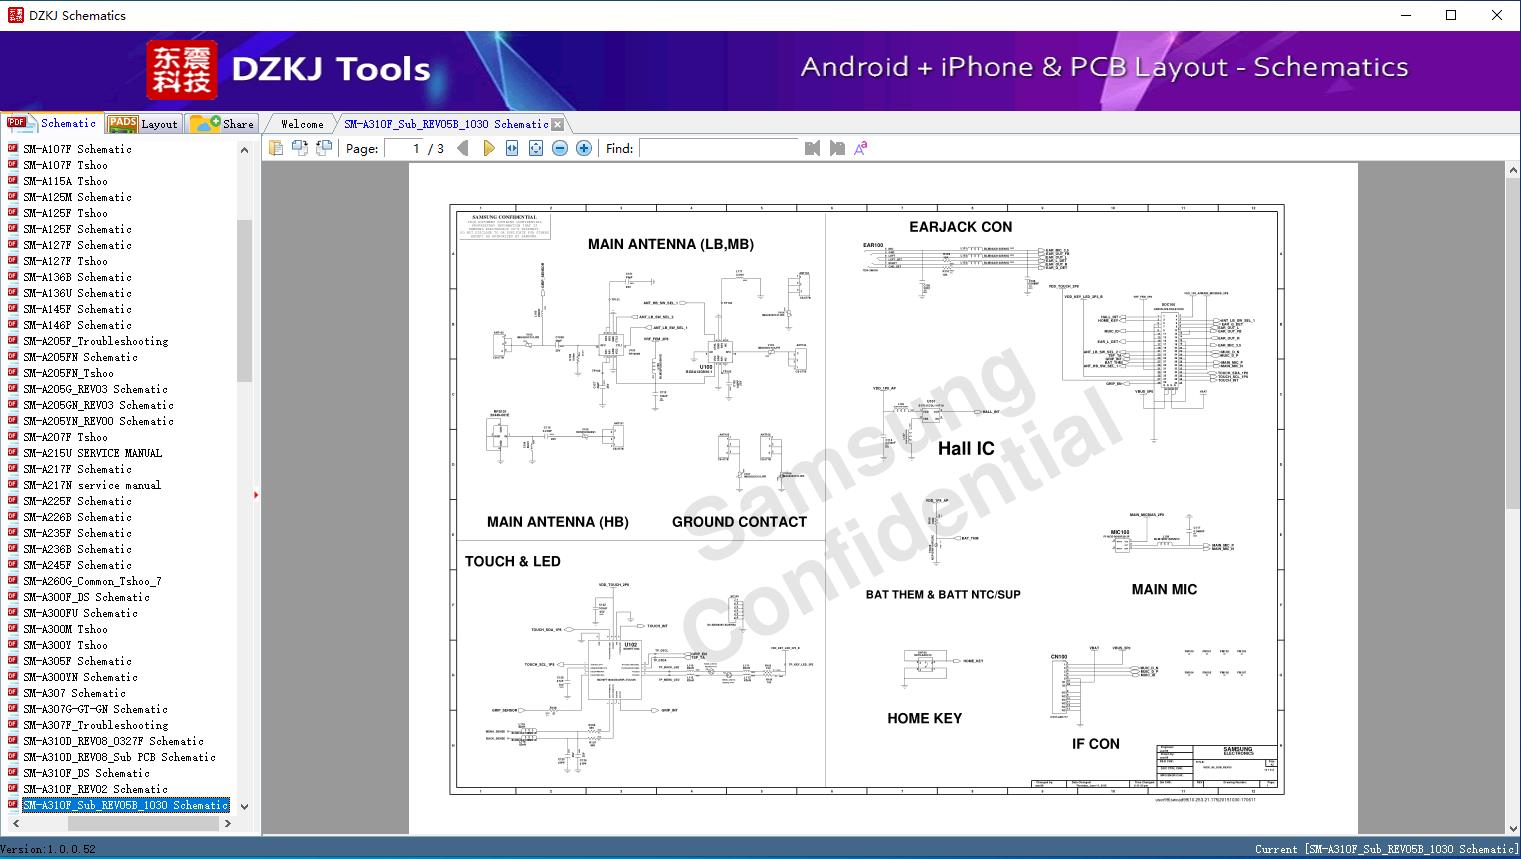Open the Share tab
The image size is (1521, 859).
coord(222,124)
